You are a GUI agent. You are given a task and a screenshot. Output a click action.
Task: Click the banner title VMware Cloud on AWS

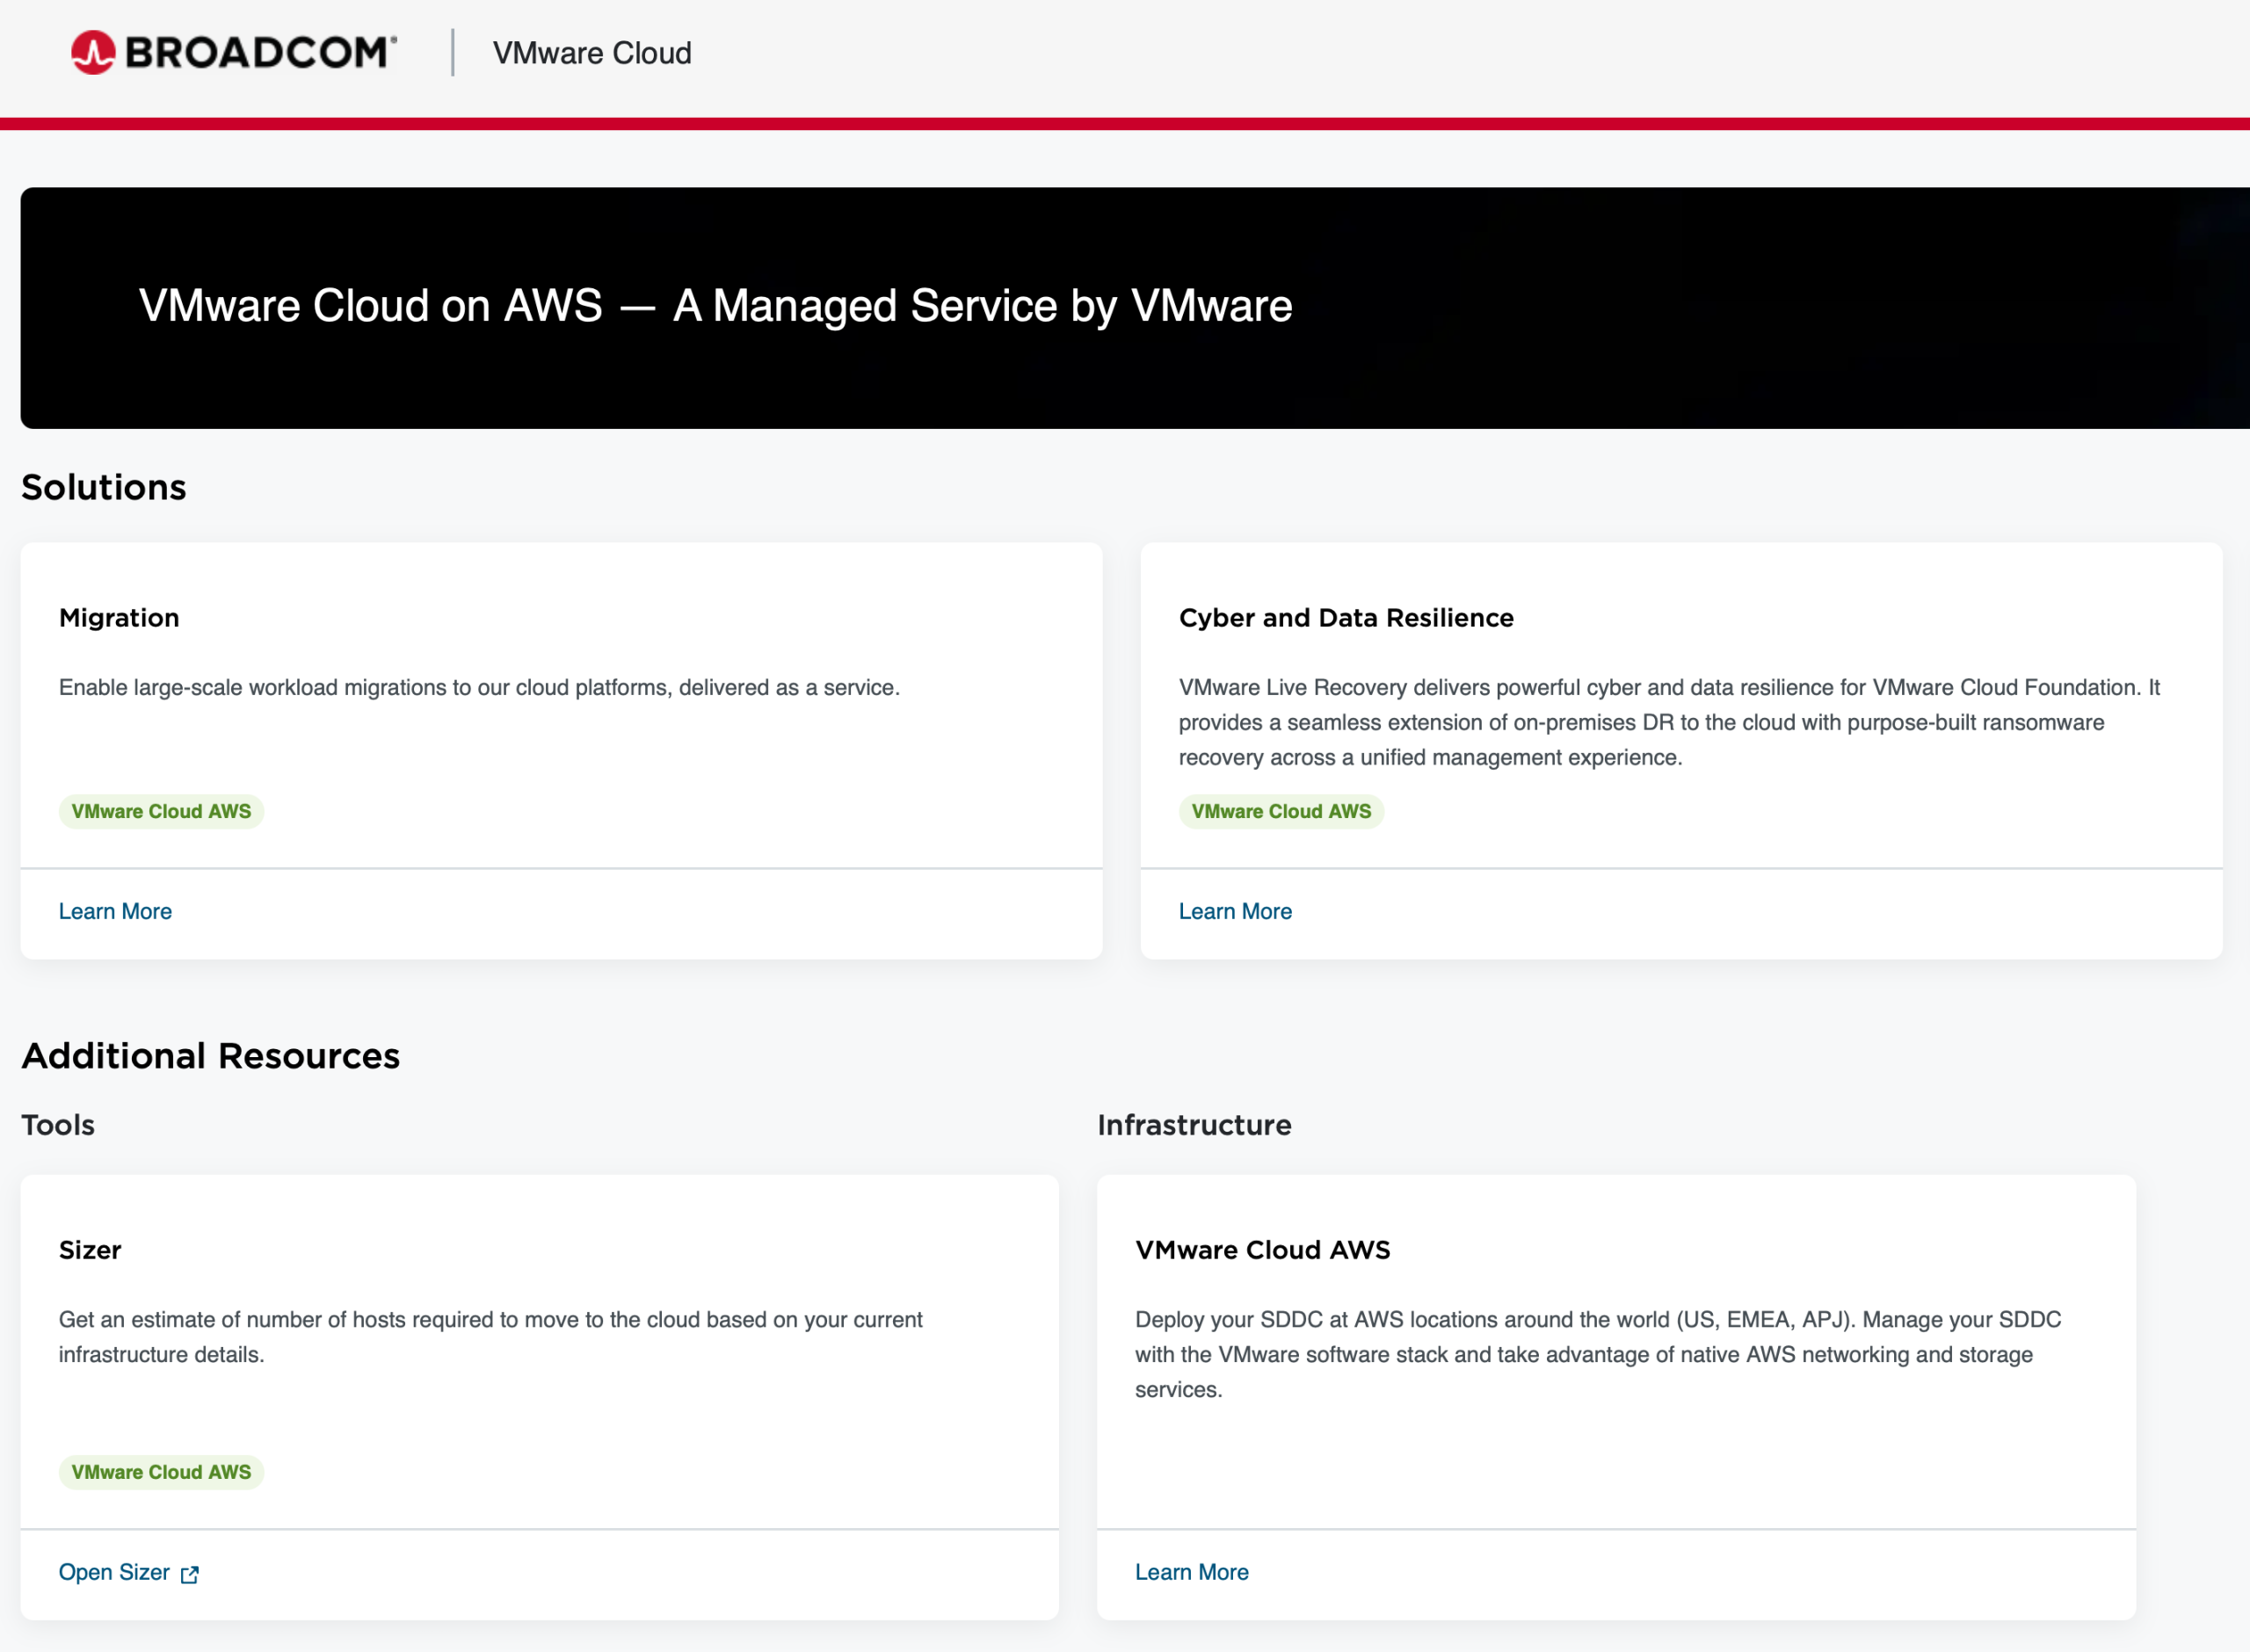tap(716, 306)
